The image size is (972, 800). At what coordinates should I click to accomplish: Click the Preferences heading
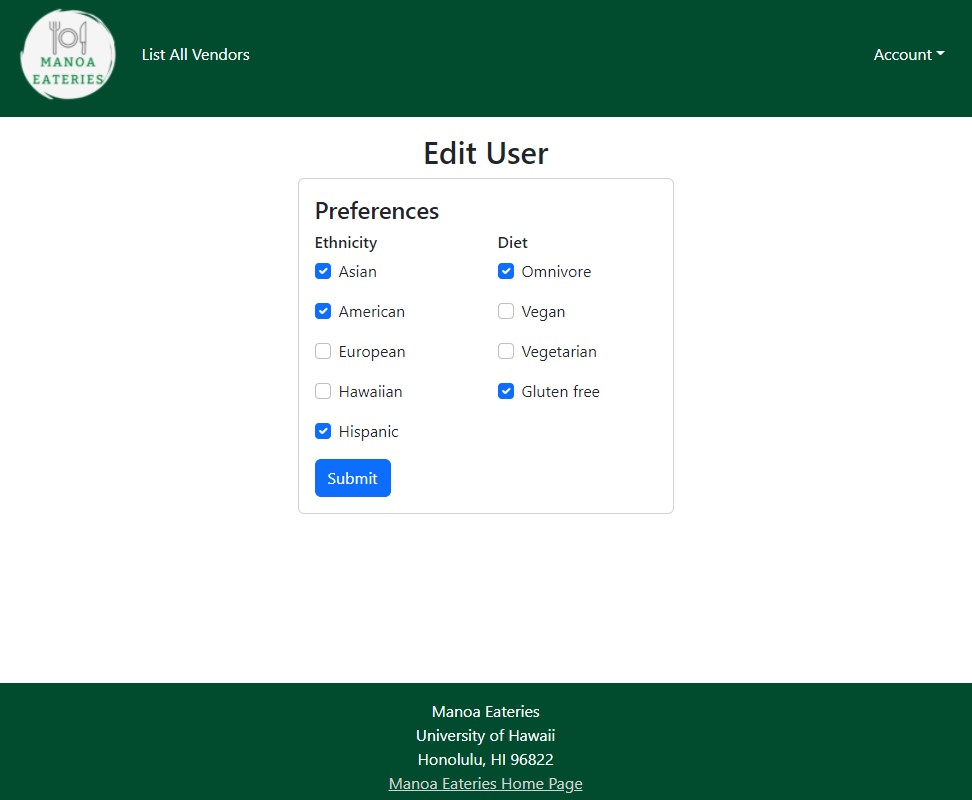pyautogui.click(x=377, y=211)
